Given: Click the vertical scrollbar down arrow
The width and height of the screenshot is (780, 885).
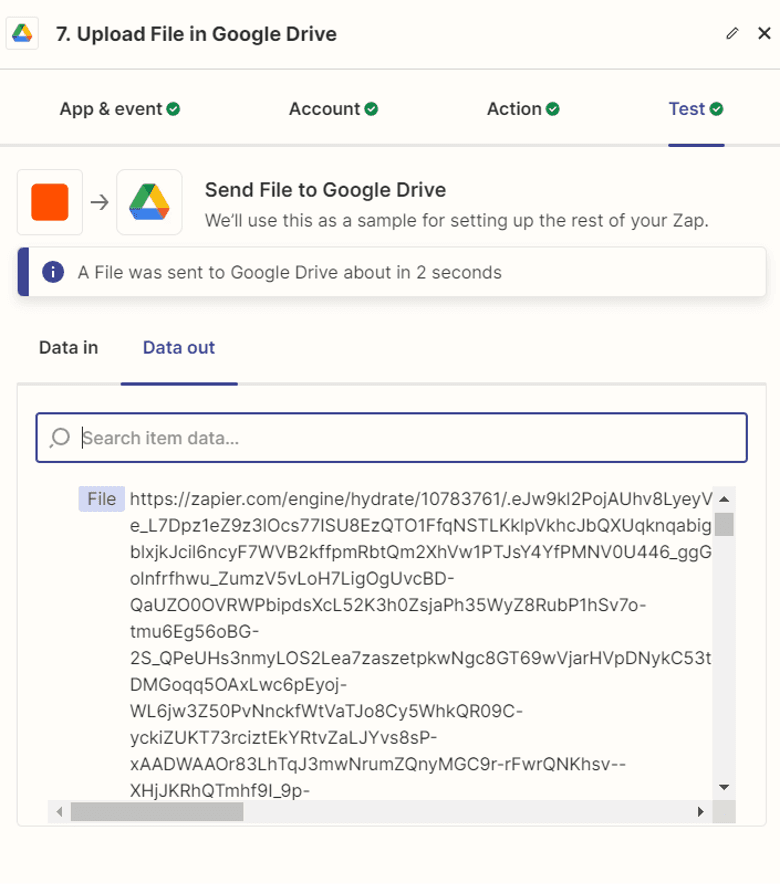Looking at the screenshot, I should [724, 787].
